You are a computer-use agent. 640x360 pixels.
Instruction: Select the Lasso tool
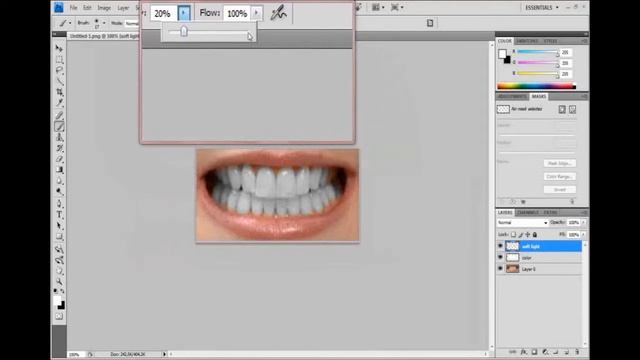[x=60, y=70]
